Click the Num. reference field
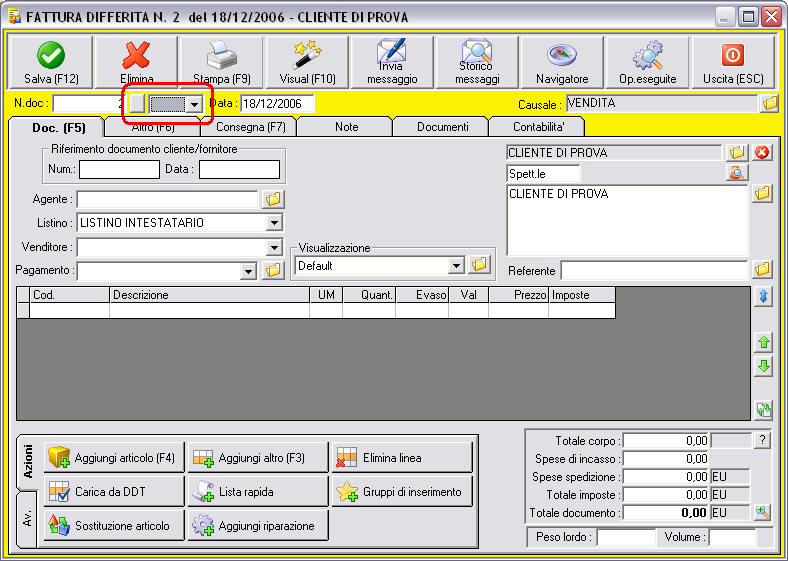The width and height of the screenshot is (788, 561). (x=119, y=169)
